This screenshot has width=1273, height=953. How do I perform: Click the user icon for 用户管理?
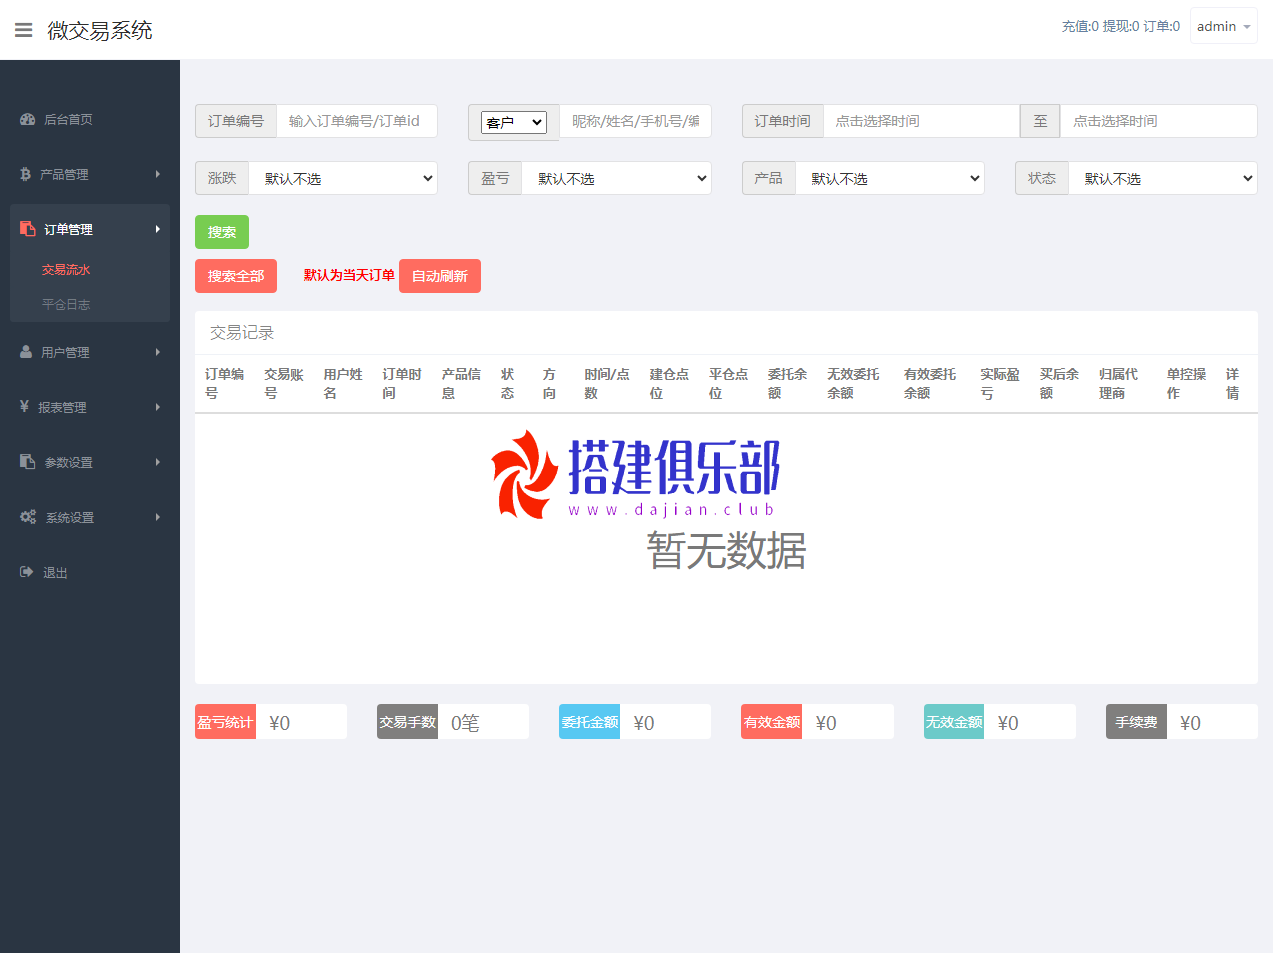coord(26,352)
